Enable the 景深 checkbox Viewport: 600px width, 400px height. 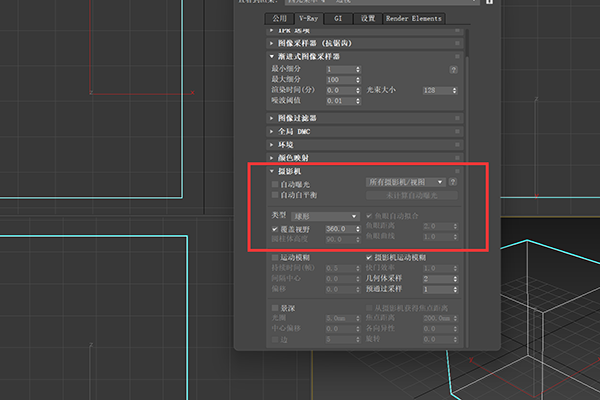click(x=276, y=306)
